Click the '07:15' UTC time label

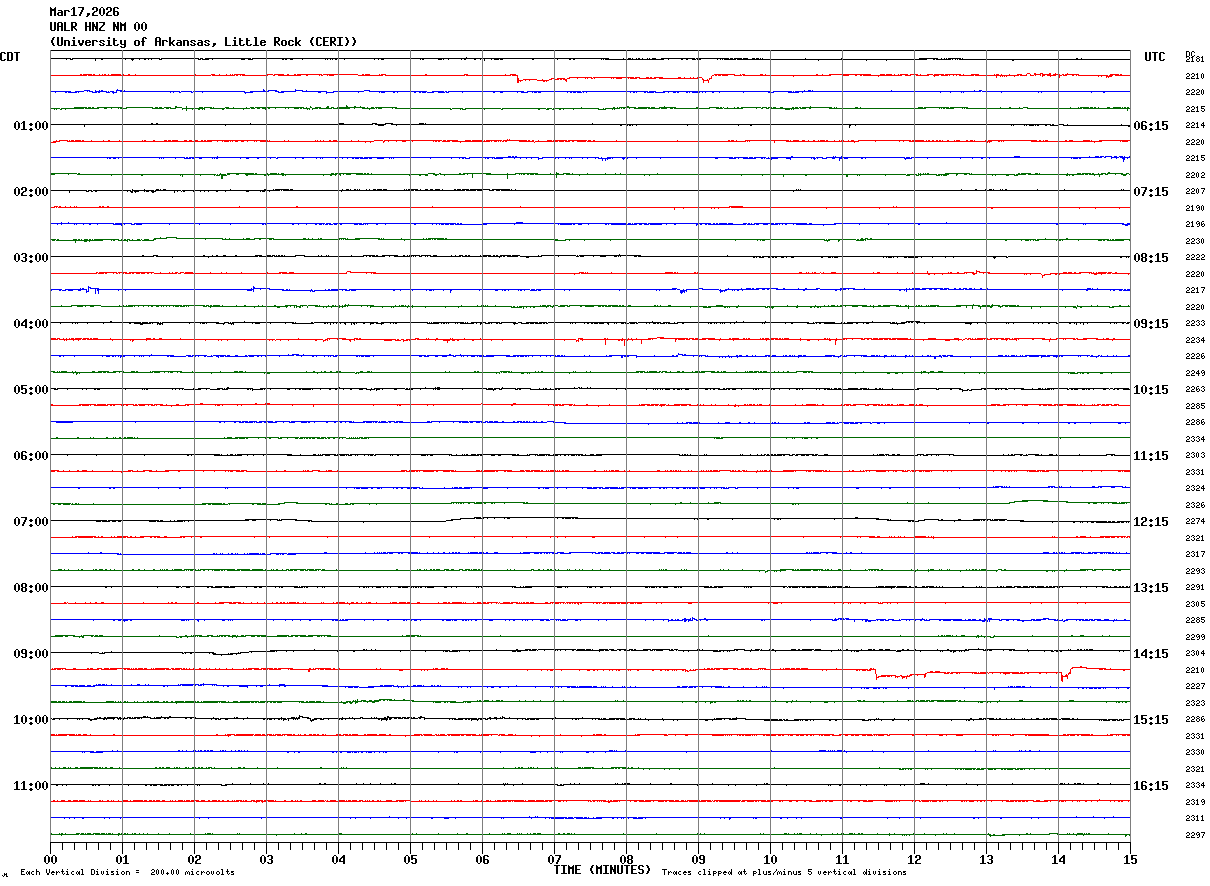[1151, 192]
